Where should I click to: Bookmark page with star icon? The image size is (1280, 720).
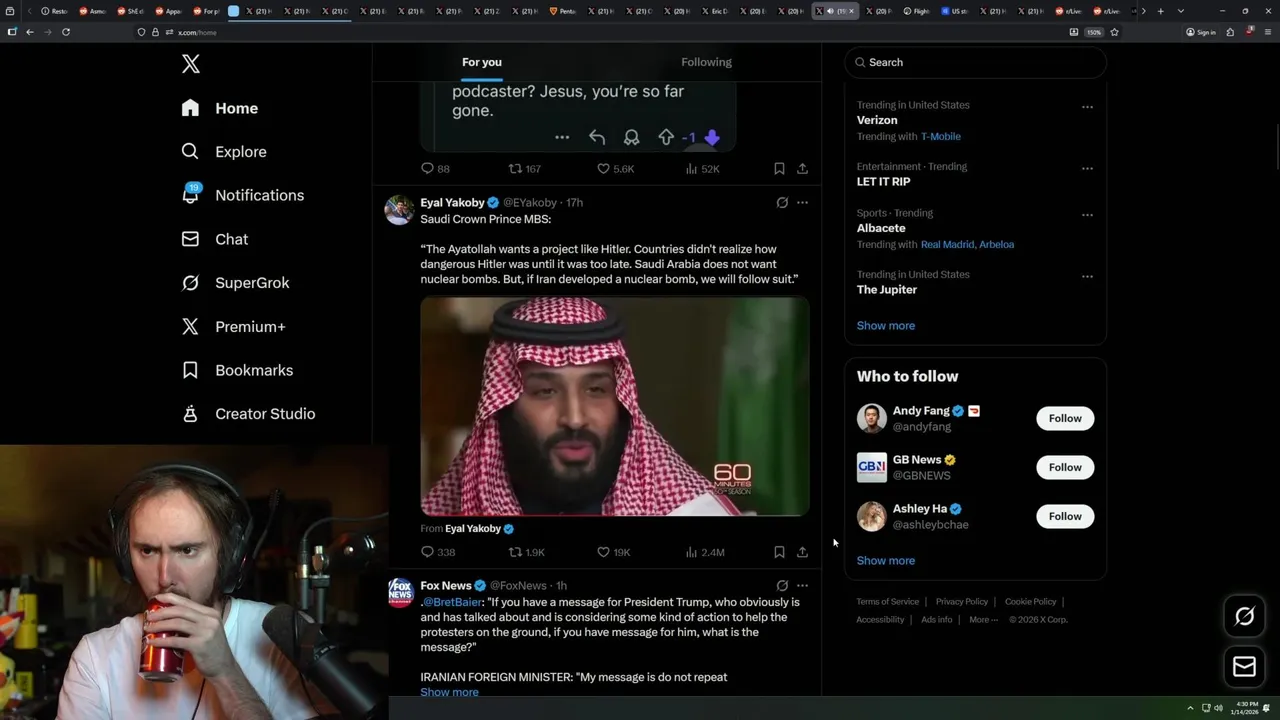coord(1114,32)
